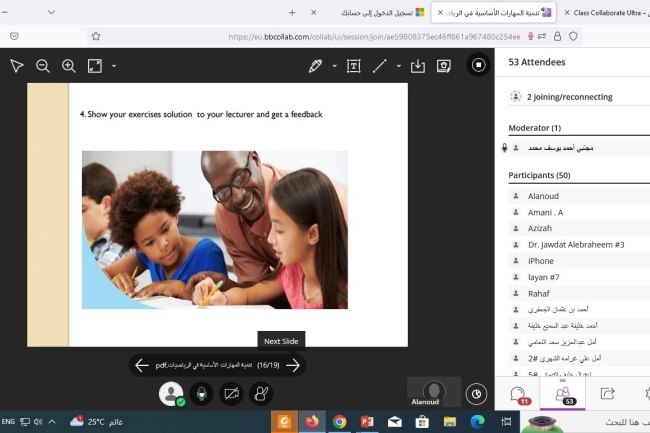Show hidden system tray icons chevron

coord(52,422)
